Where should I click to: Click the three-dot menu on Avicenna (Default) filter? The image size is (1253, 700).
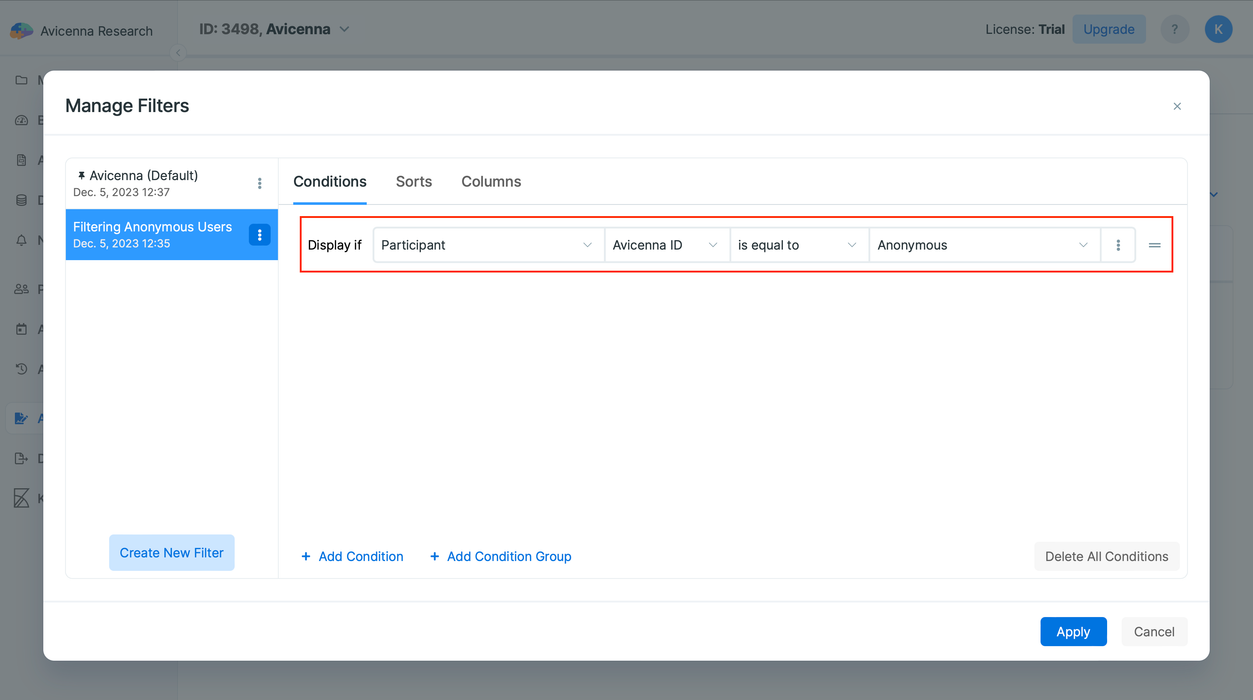point(259,183)
